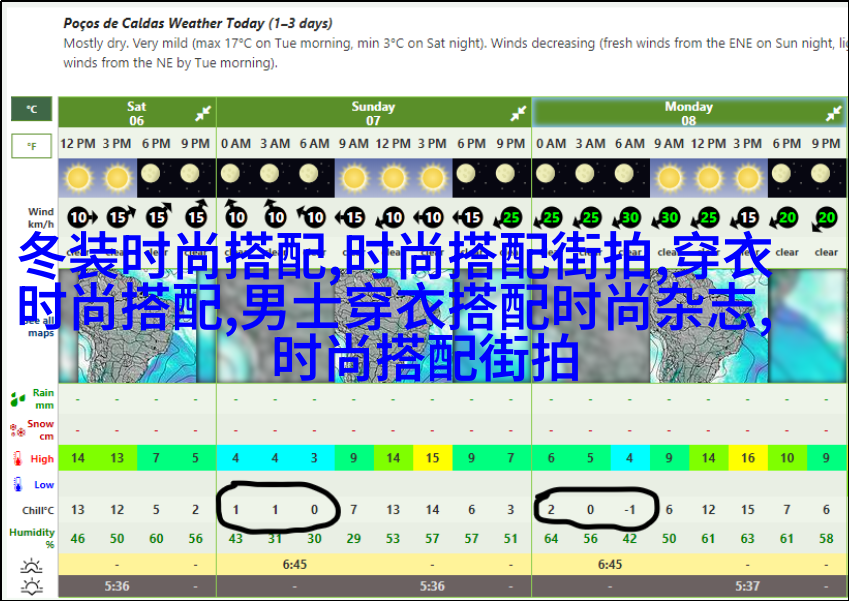Expand the Monday 08 day column
The image size is (849, 601).
(x=834, y=113)
